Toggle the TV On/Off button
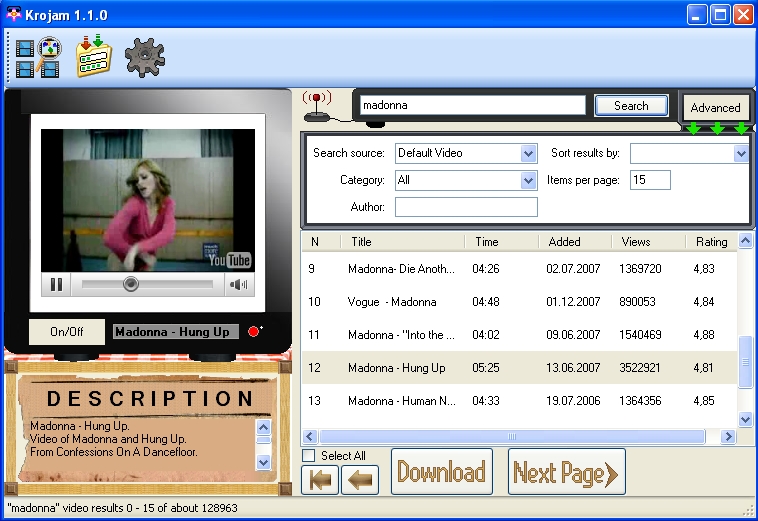The height and width of the screenshot is (521, 758). pos(67,332)
